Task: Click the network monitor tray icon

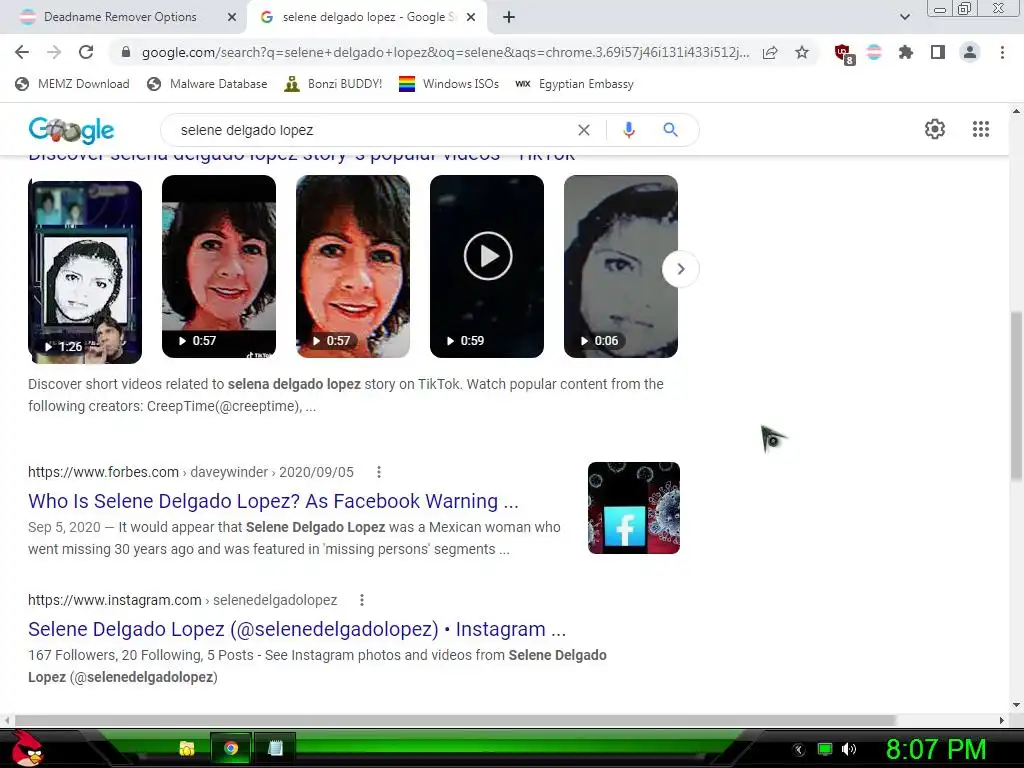Action: tap(825, 749)
